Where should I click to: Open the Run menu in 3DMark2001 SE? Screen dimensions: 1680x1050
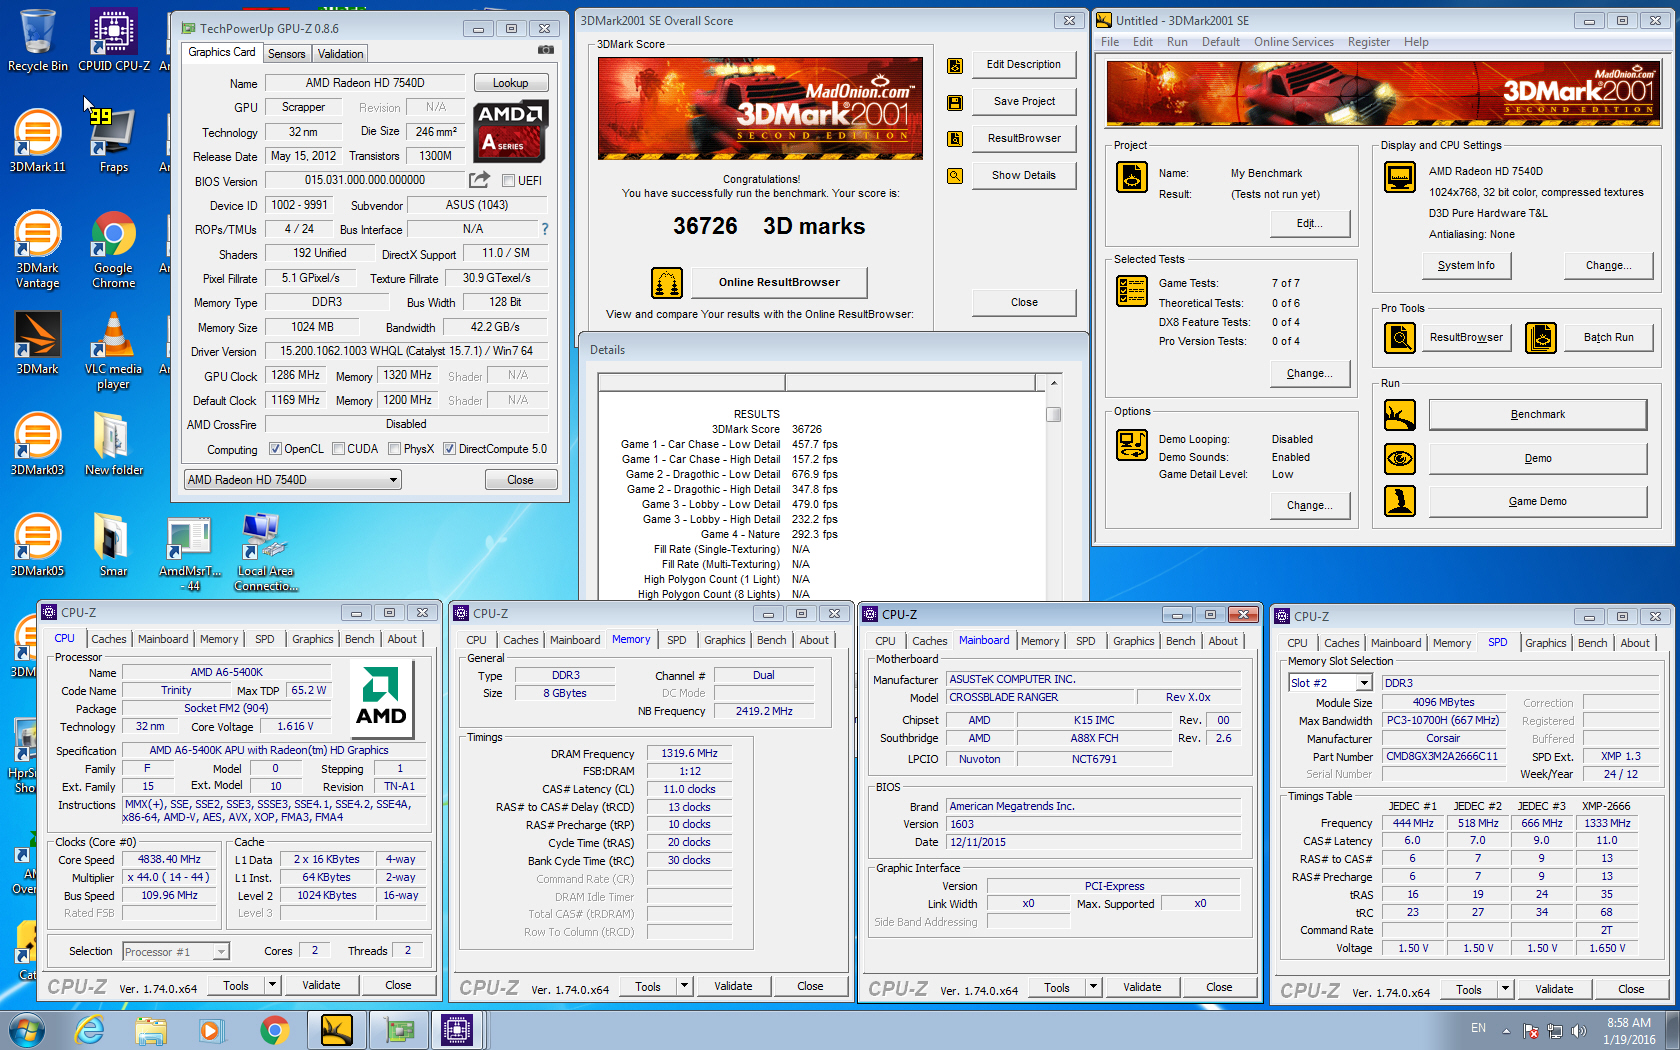(x=1177, y=42)
